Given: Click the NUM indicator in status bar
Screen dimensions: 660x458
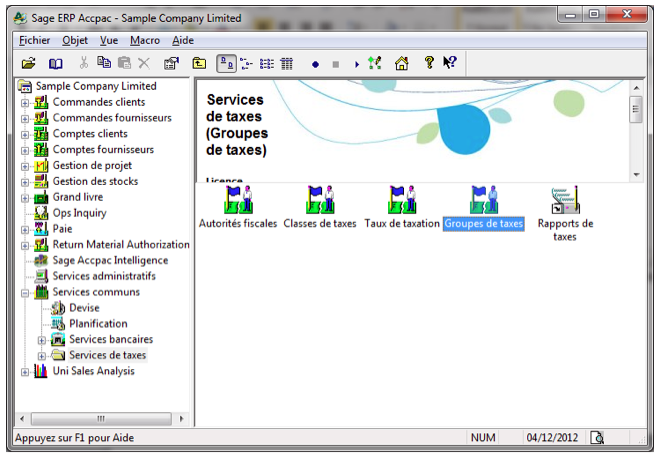Looking at the screenshot, I should click(x=483, y=438).
